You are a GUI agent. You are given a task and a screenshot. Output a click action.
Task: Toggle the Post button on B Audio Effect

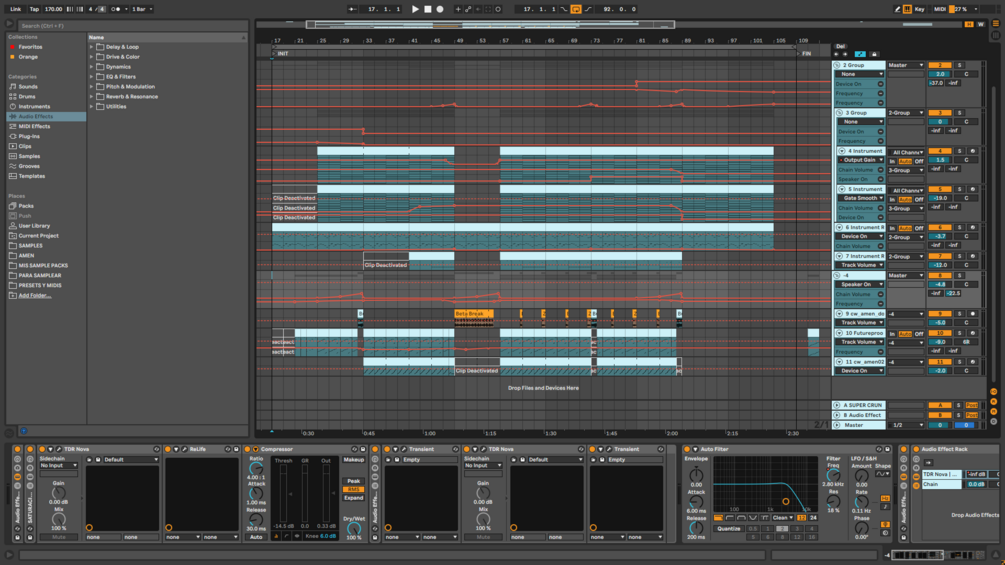click(x=972, y=415)
